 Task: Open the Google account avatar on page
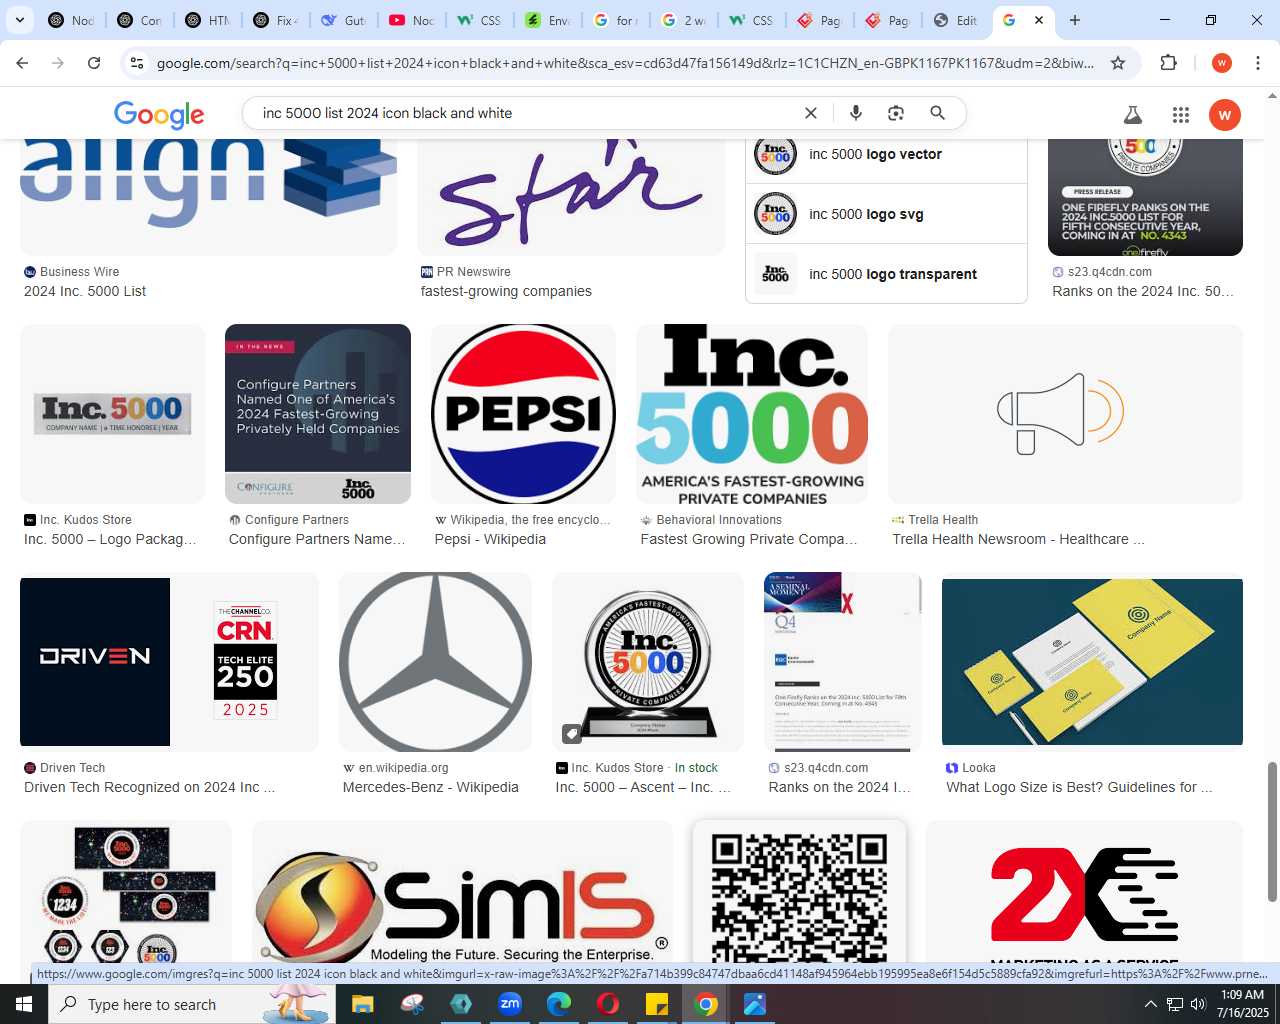tap(1225, 115)
